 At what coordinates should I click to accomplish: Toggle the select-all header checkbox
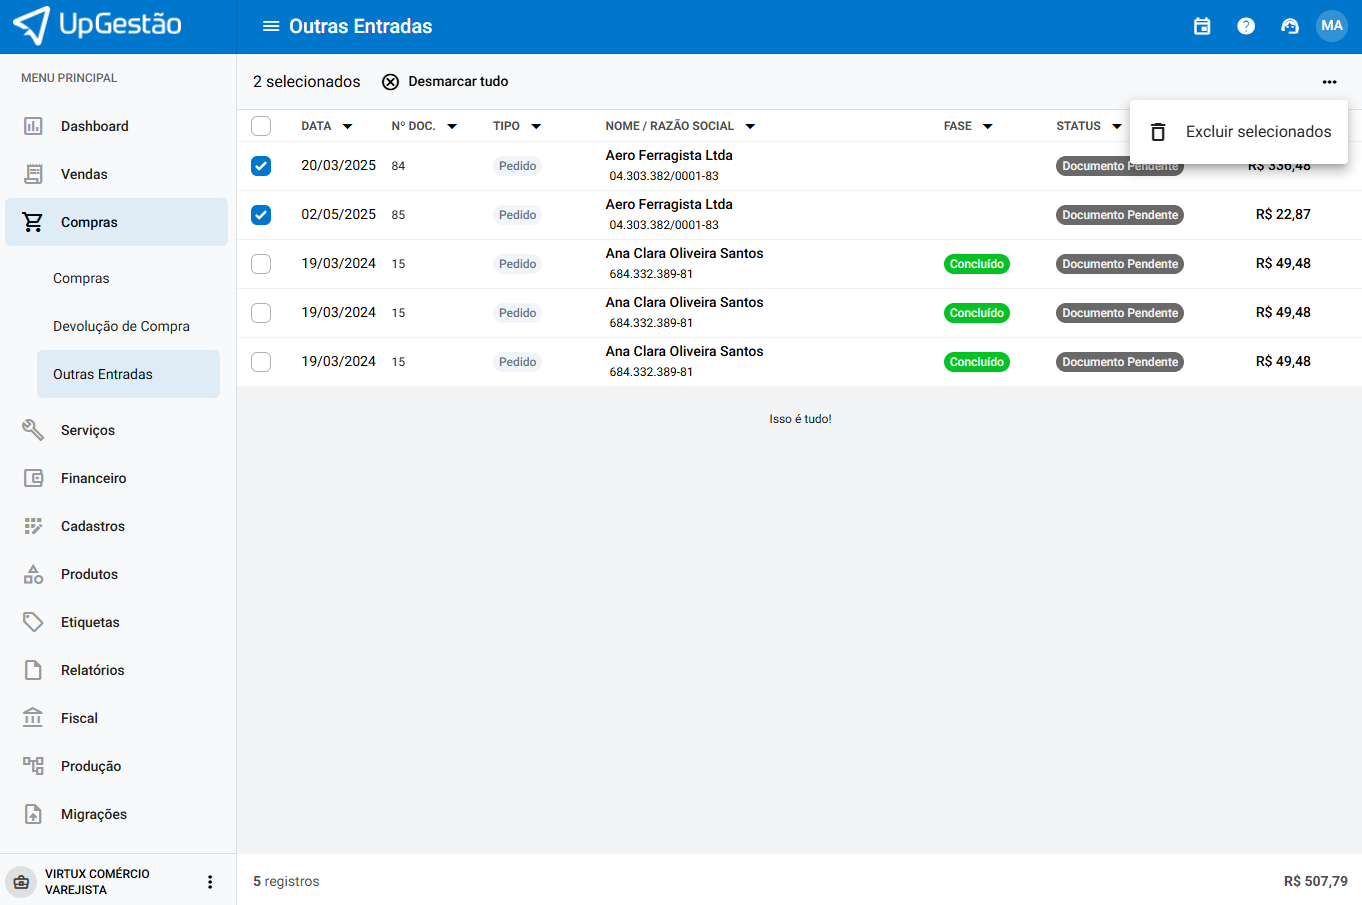[261, 126]
